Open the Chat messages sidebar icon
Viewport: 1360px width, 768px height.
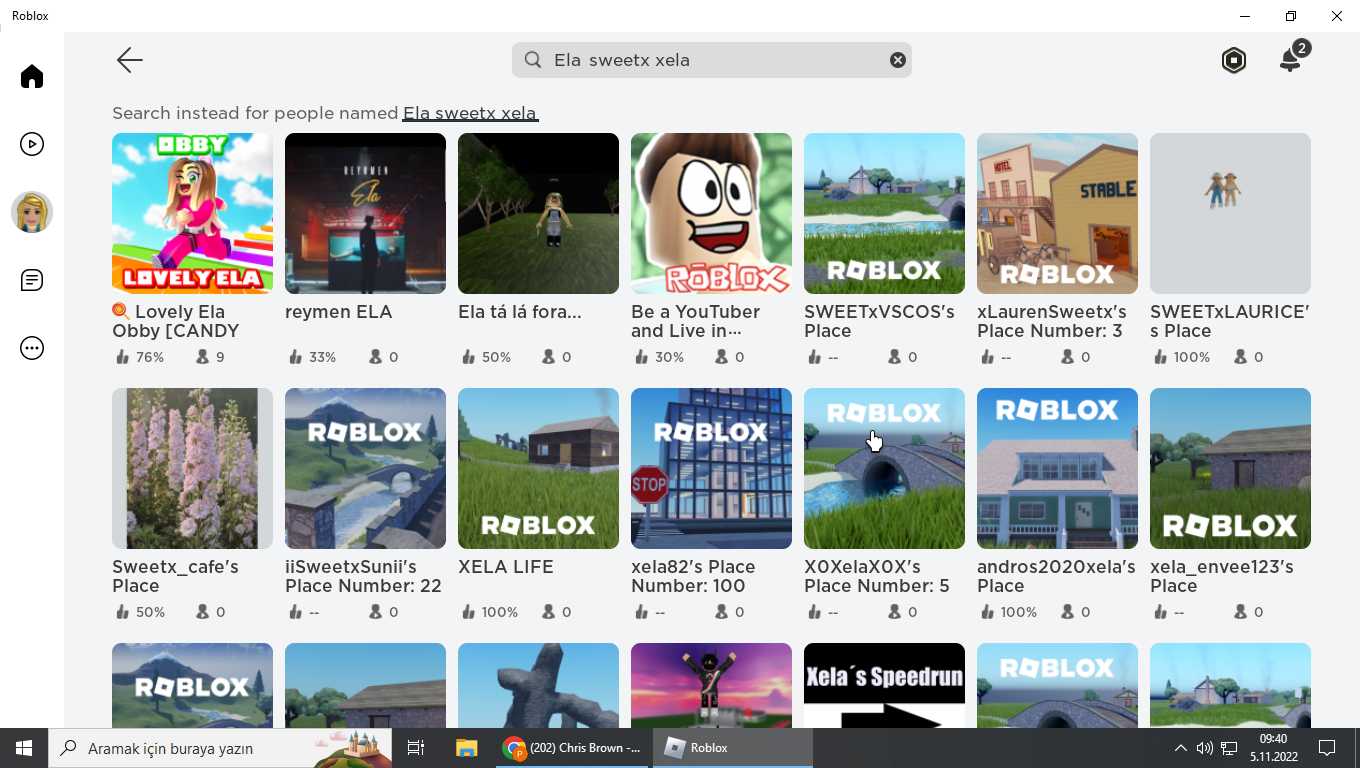pyautogui.click(x=32, y=281)
